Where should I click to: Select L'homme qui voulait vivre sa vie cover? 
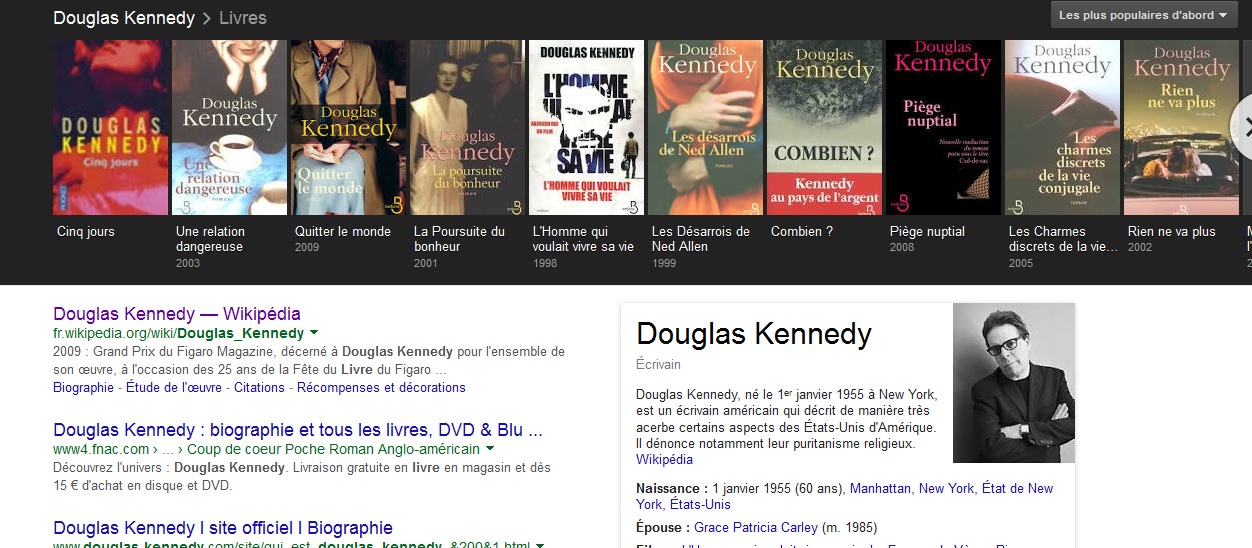[586, 127]
